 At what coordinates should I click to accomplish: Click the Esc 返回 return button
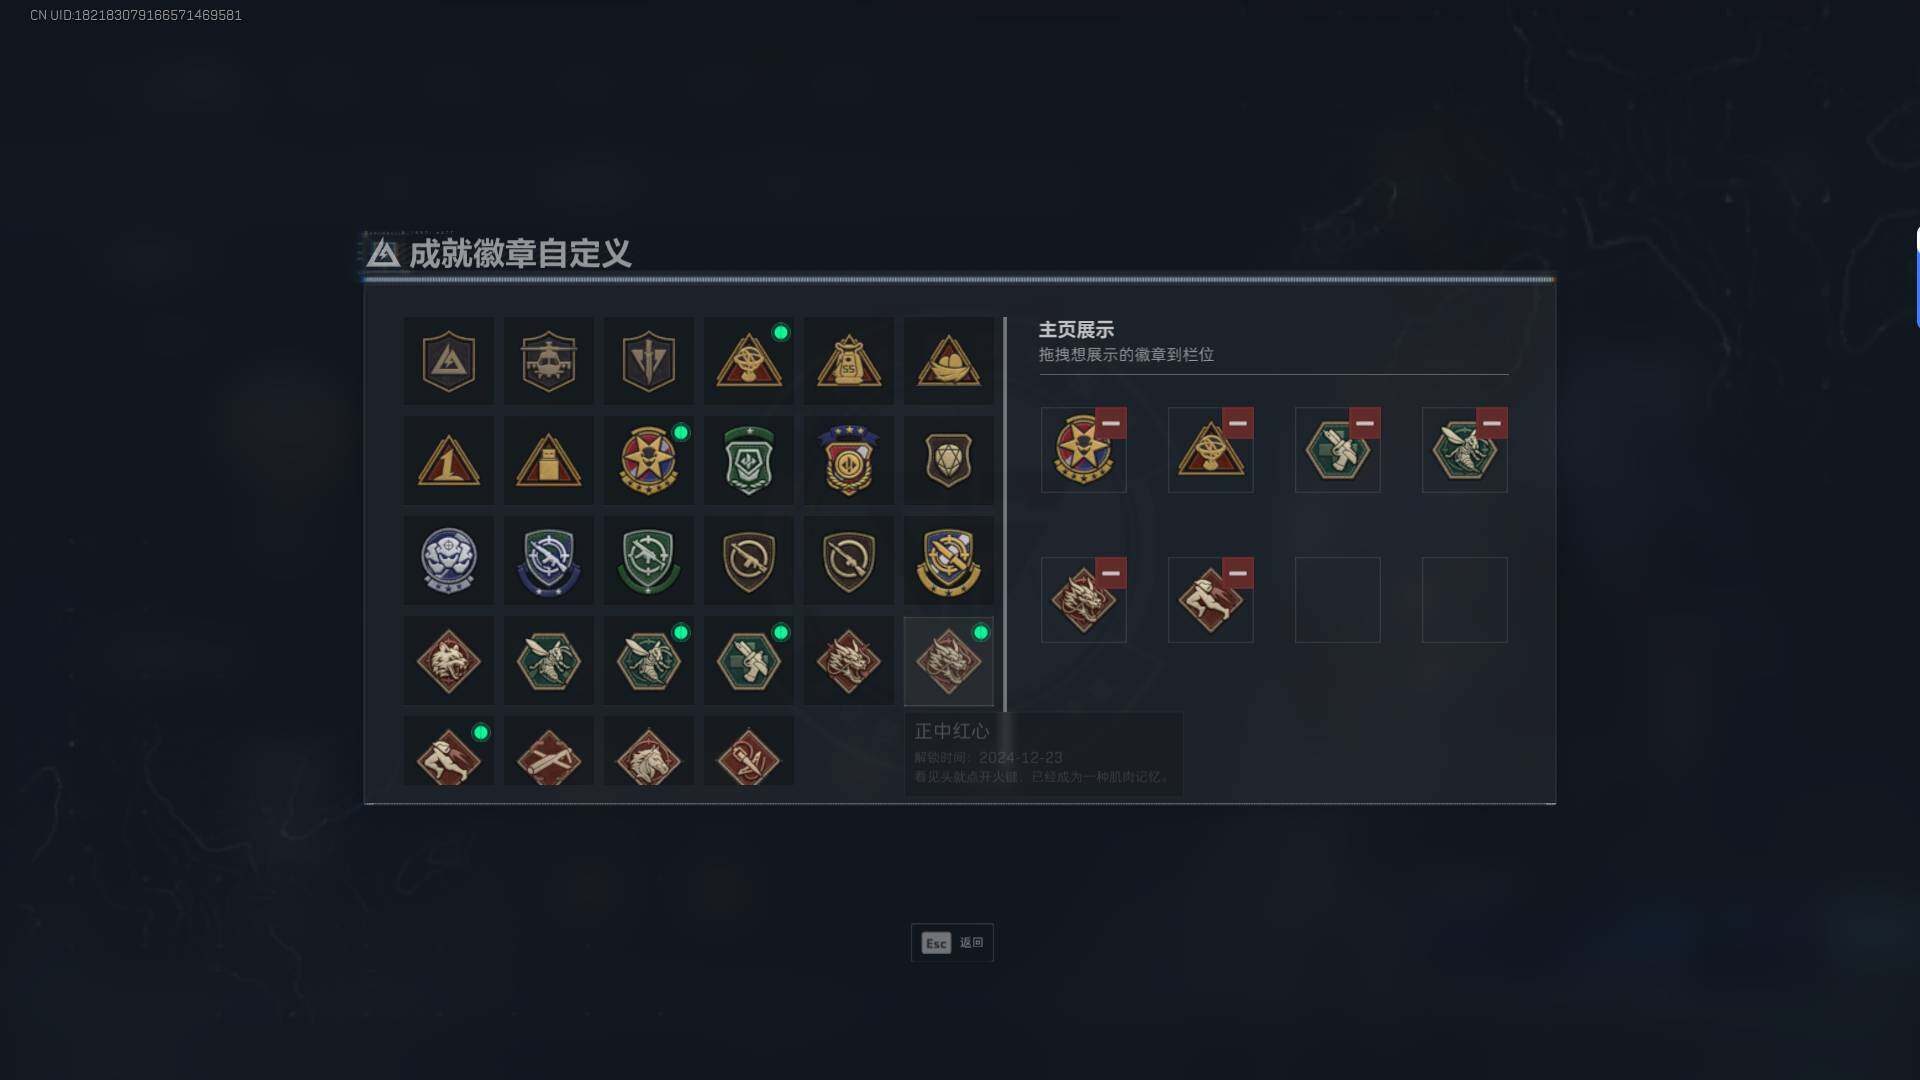952,943
